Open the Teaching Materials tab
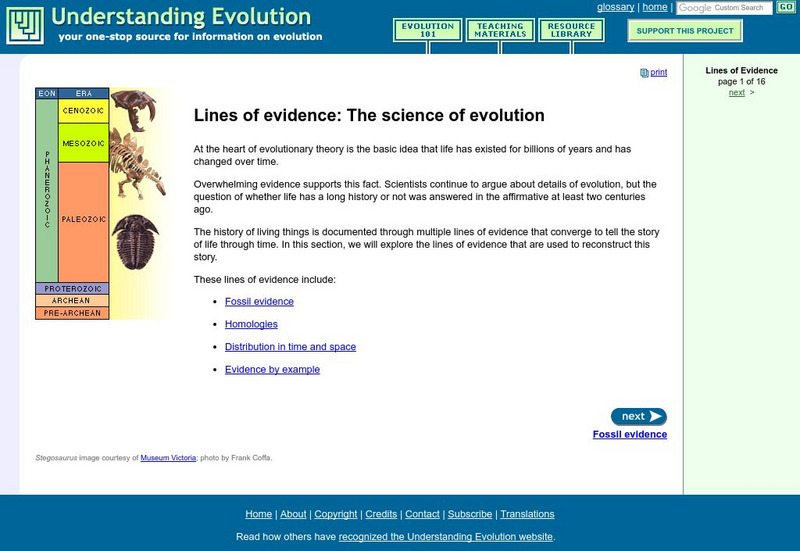The height and width of the screenshot is (551, 800). tap(499, 30)
